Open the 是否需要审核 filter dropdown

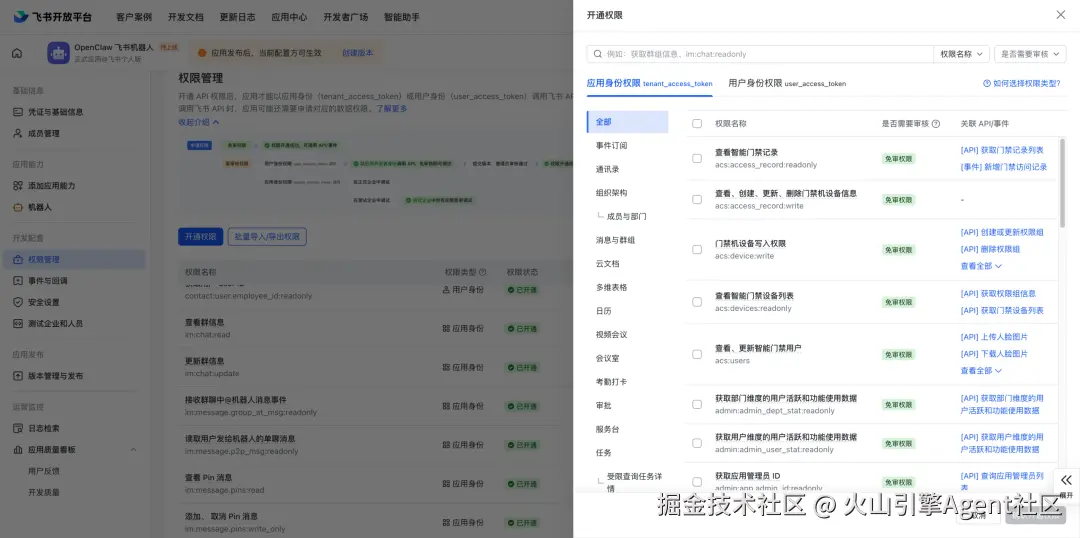(1030, 54)
